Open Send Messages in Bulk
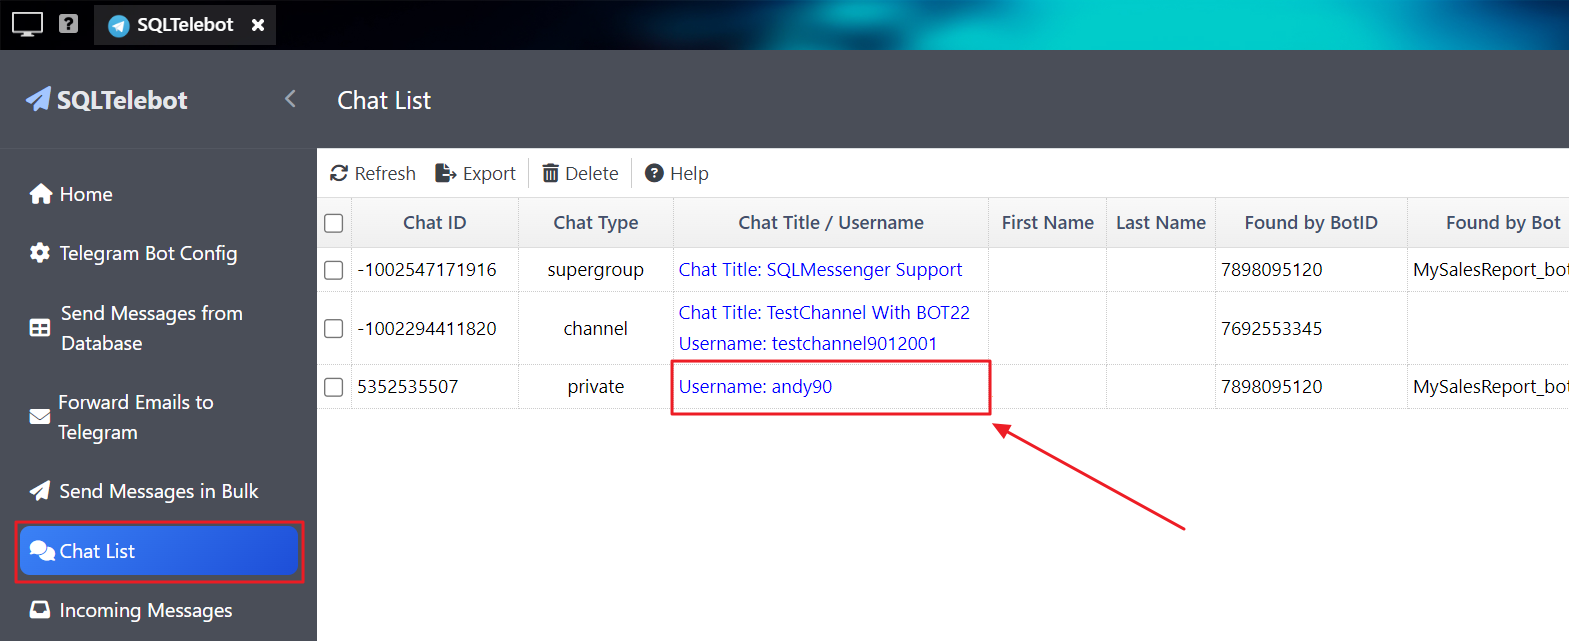Viewport: 1569px width, 641px height. [x=158, y=491]
